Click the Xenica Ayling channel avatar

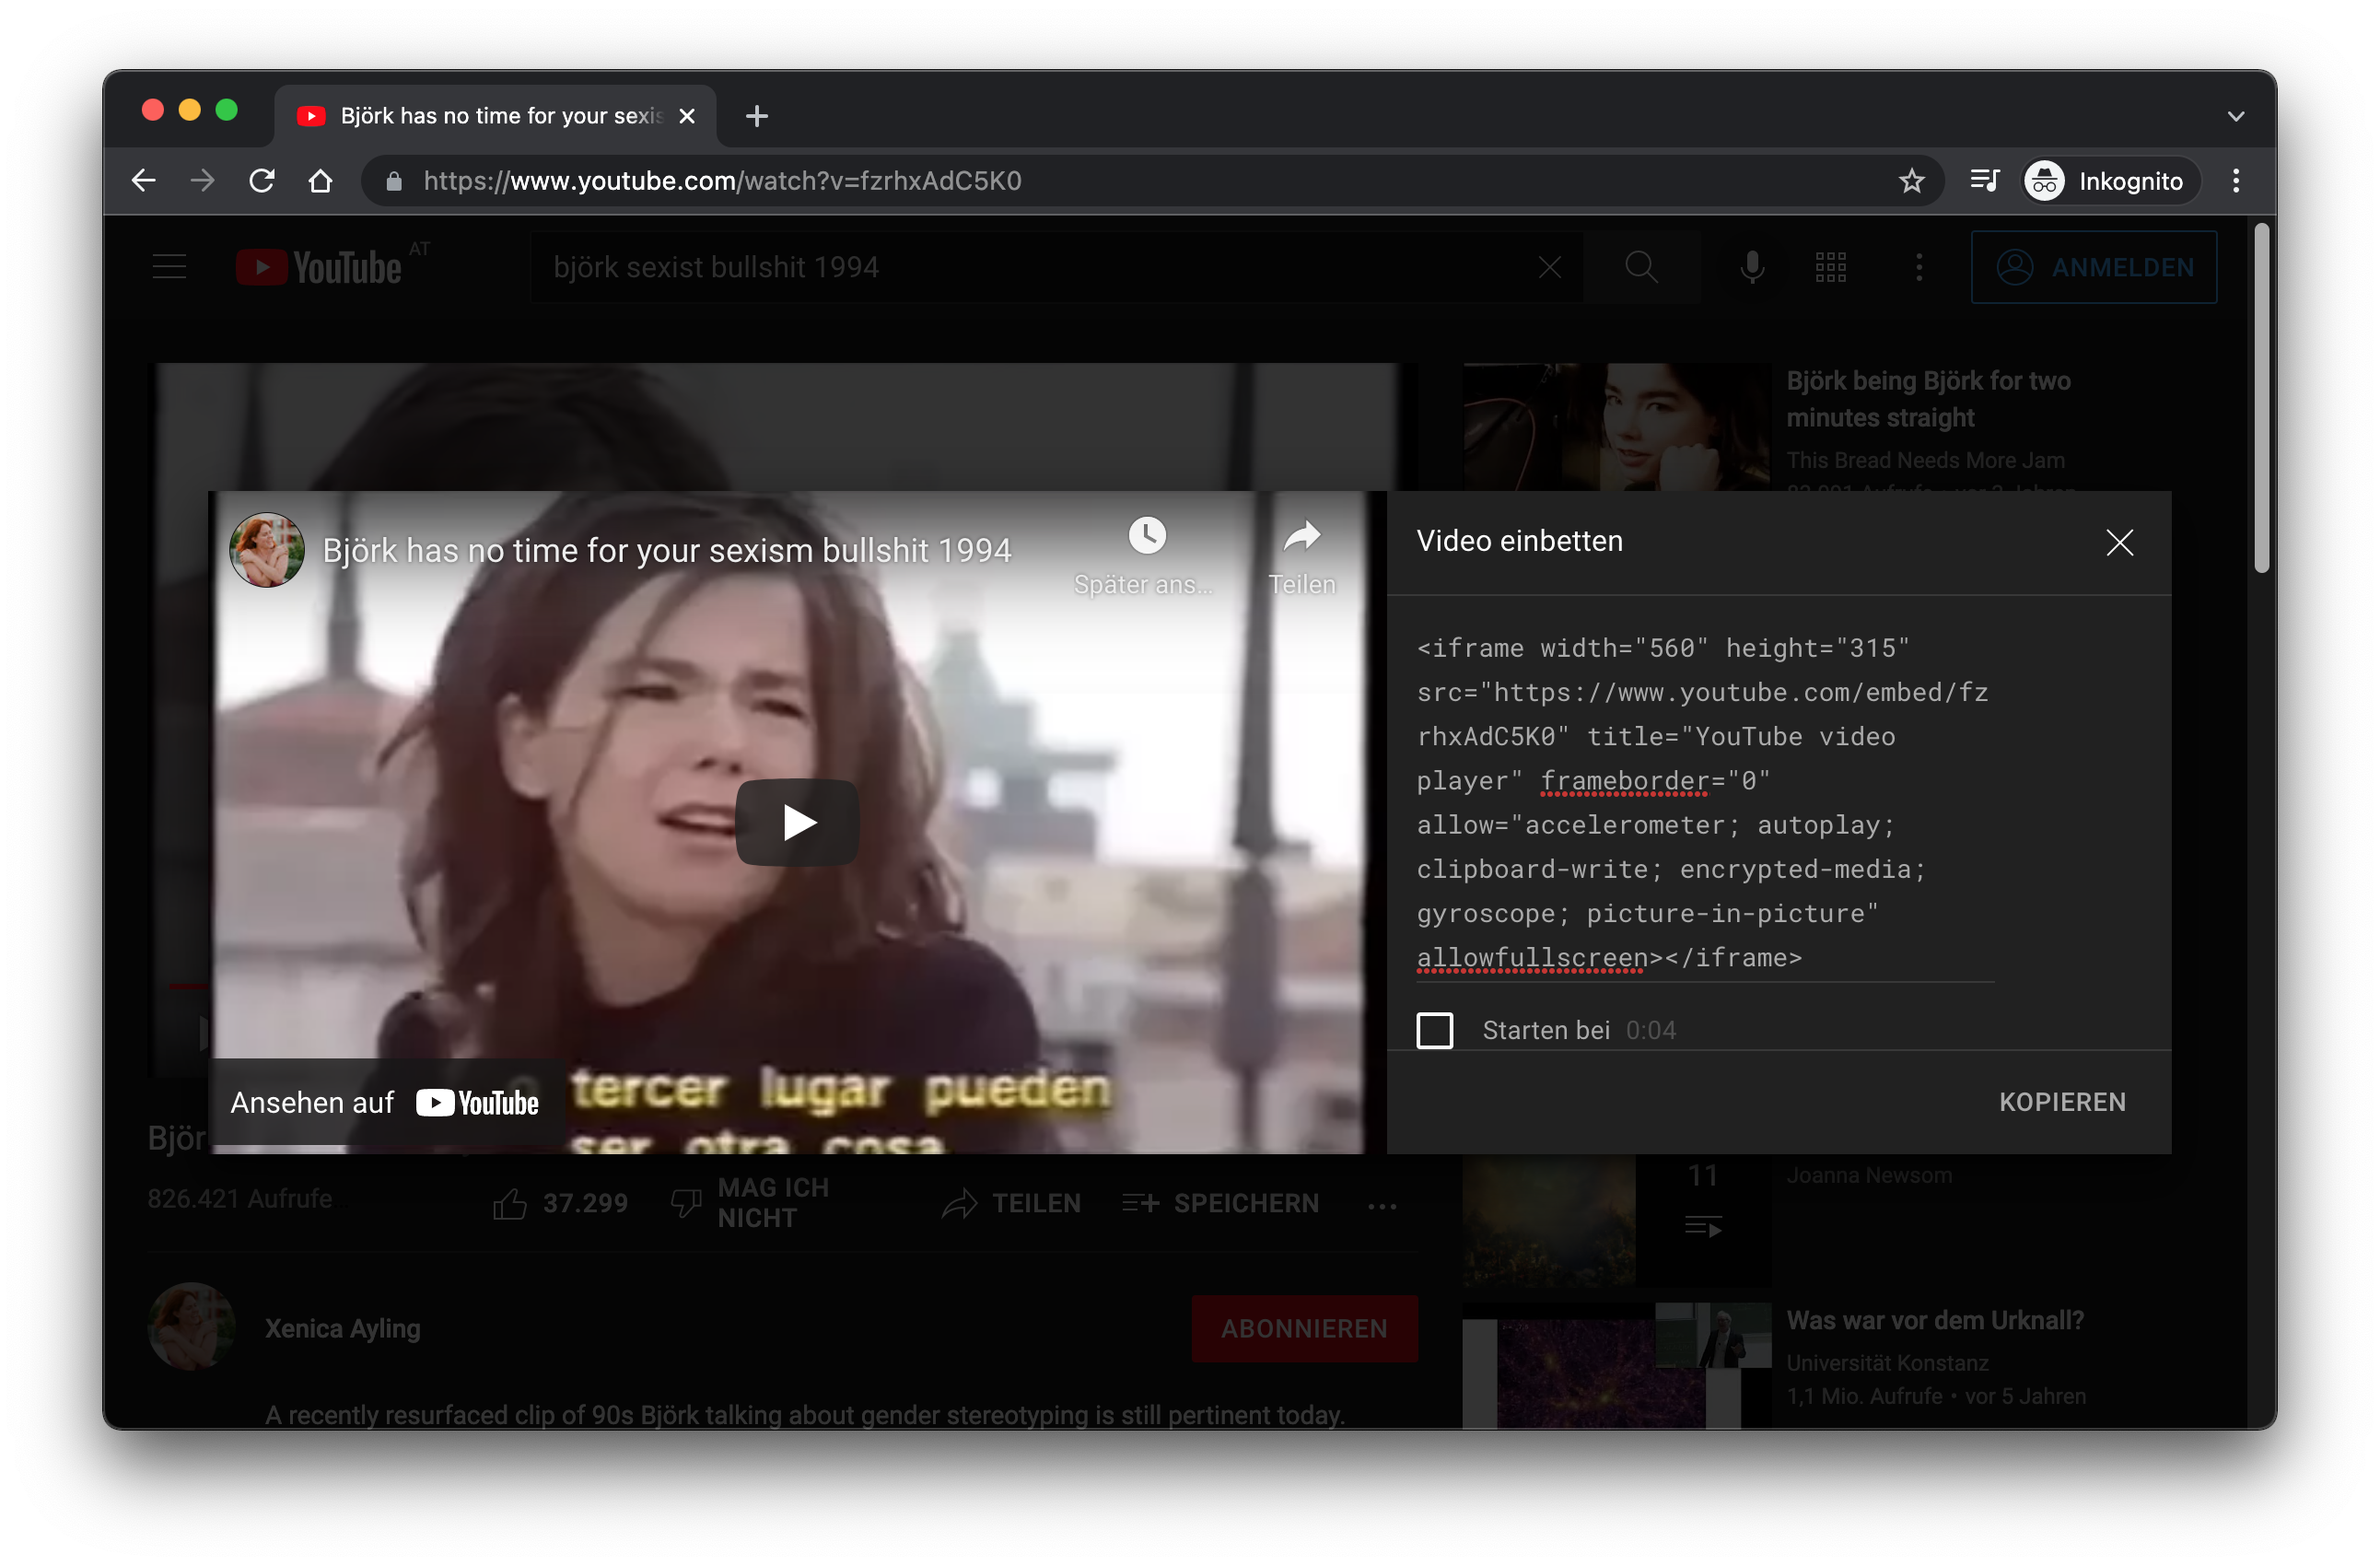(192, 1326)
